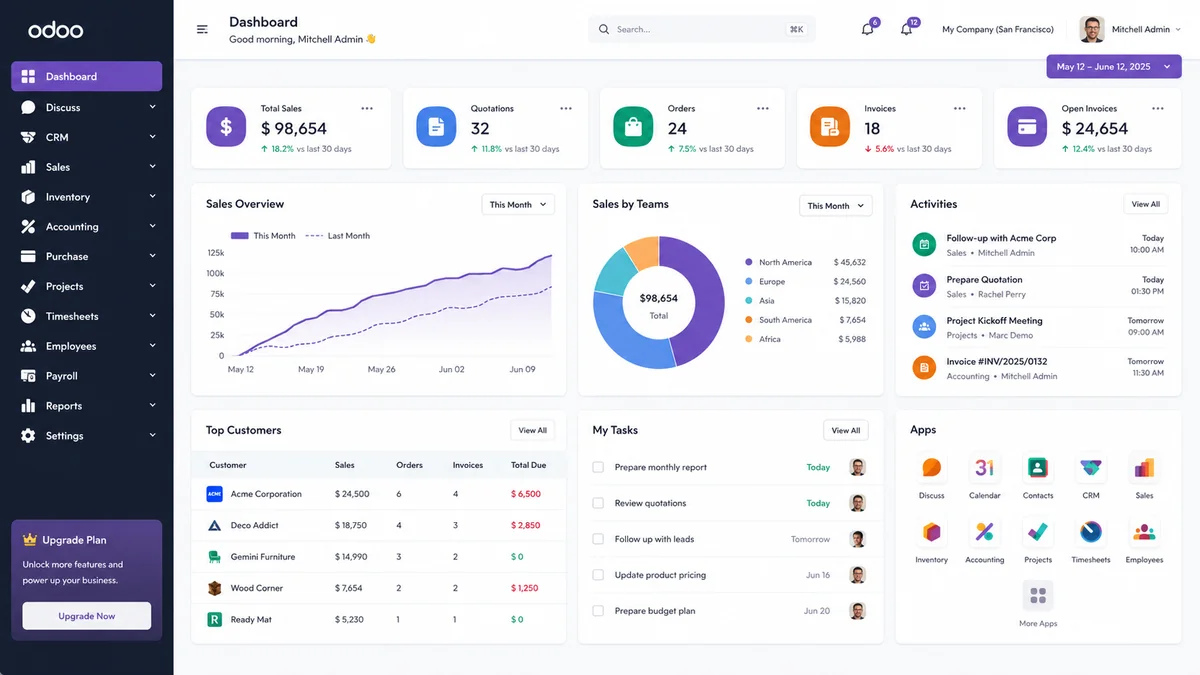Screen dimensions: 1200x675
Task: Click View All in Activities panel
Action: [x=1145, y=204]
